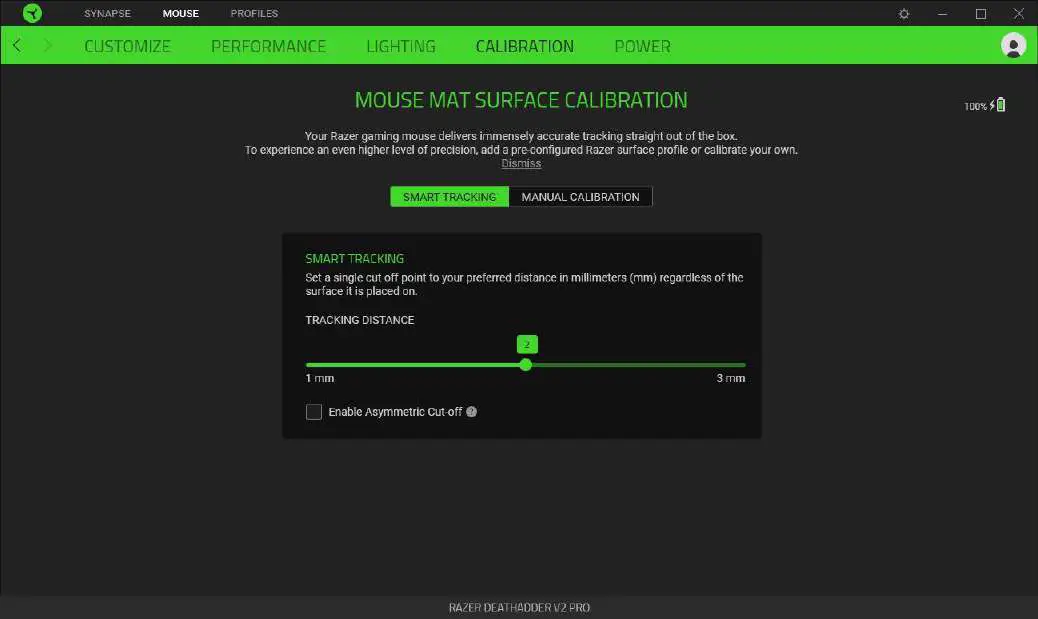Image resolution: width=1038 pixels, height=619 pixels.
Task: Click the Razer DeathAdder V2 Pro label
Action: (x=519, y=608)
